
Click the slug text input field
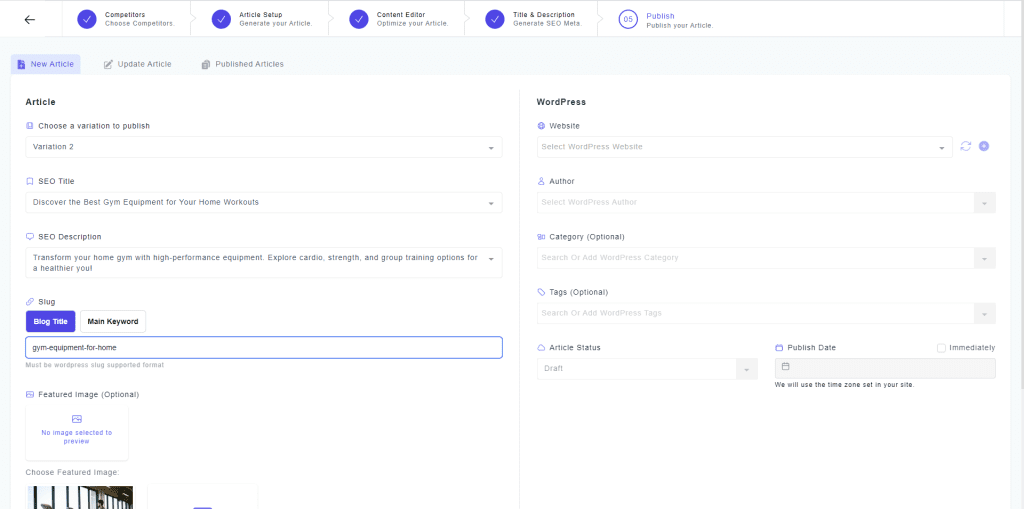point(263,347)
